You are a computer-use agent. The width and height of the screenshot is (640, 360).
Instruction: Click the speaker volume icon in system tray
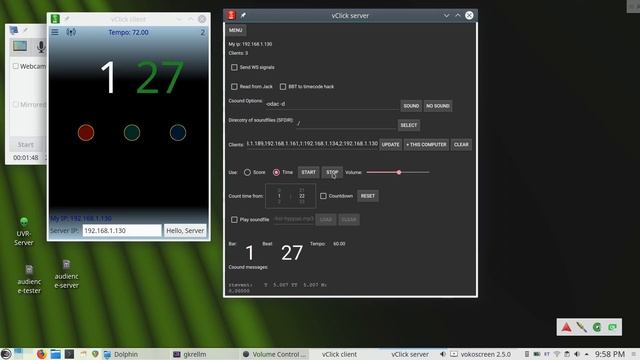tap(577, 354)
